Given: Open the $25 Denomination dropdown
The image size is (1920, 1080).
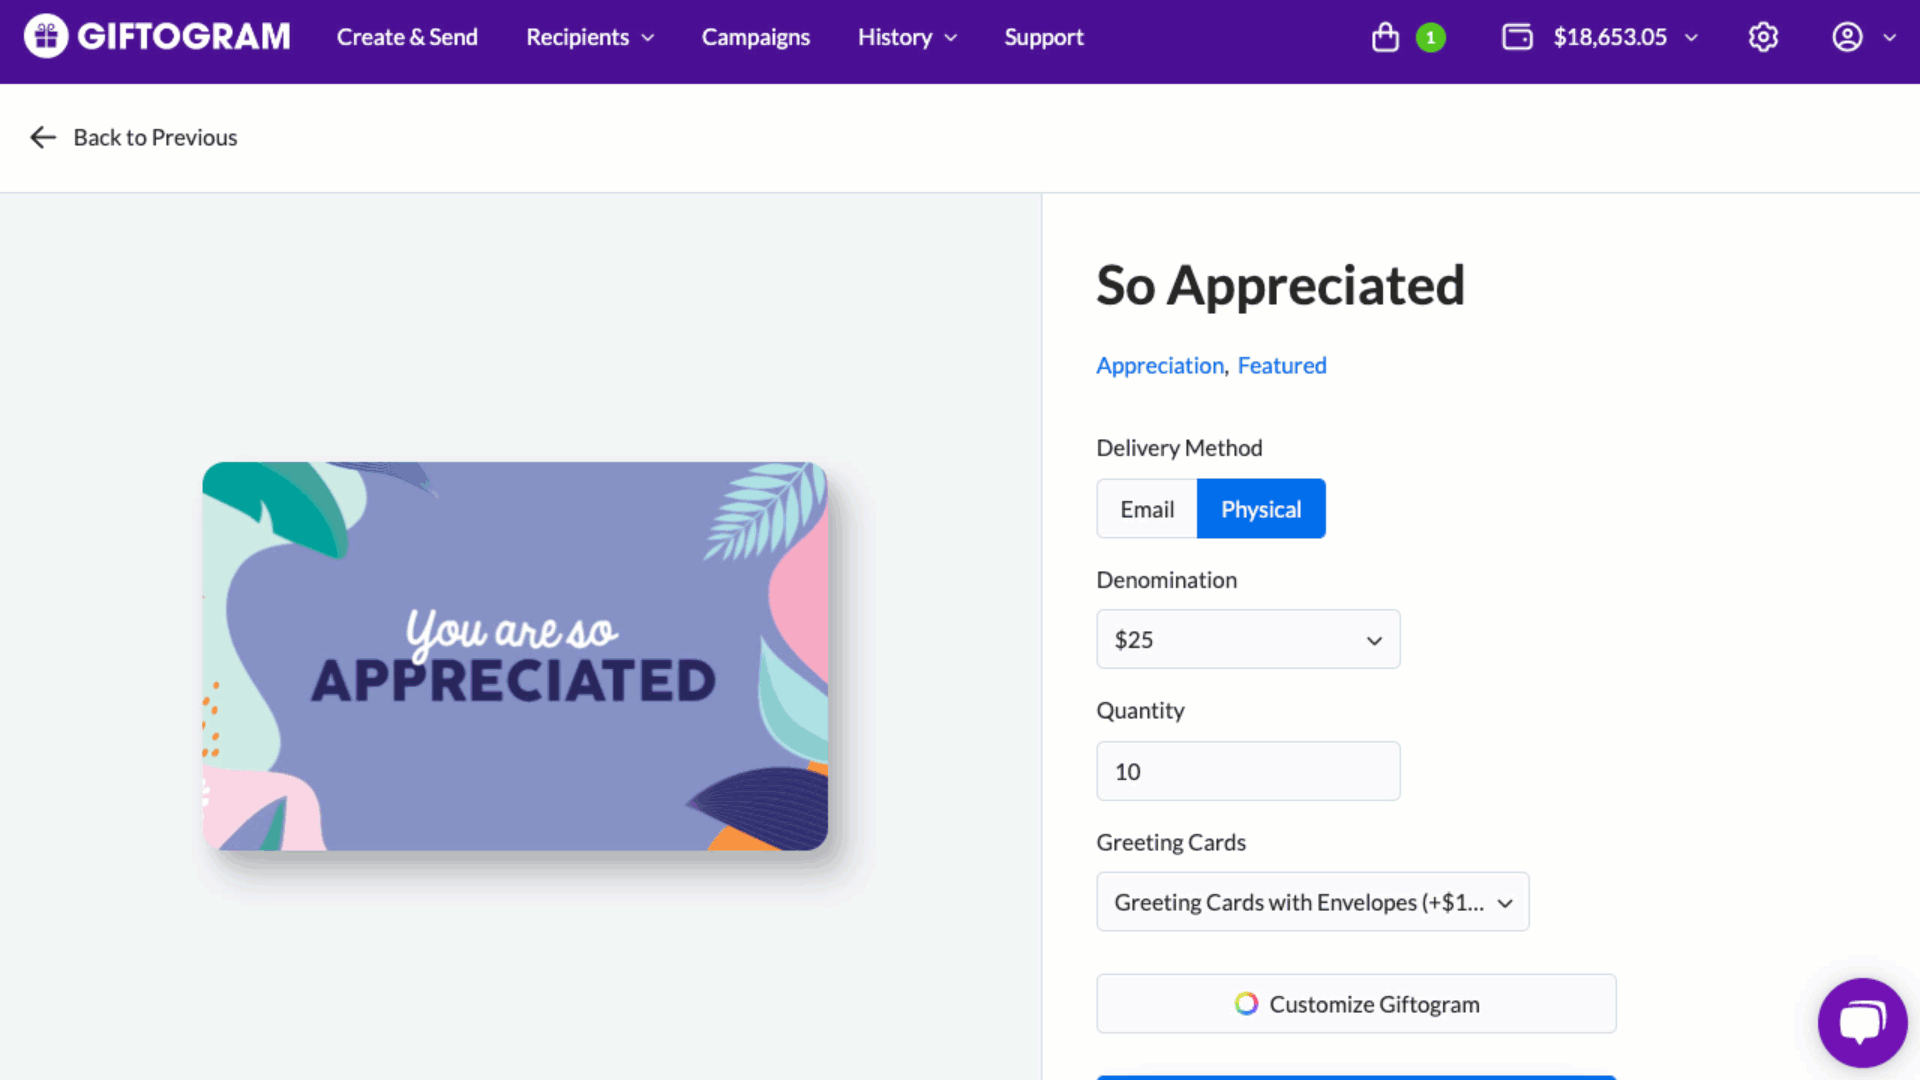Looking at the screenshot, I should (x=1248, y=640).
